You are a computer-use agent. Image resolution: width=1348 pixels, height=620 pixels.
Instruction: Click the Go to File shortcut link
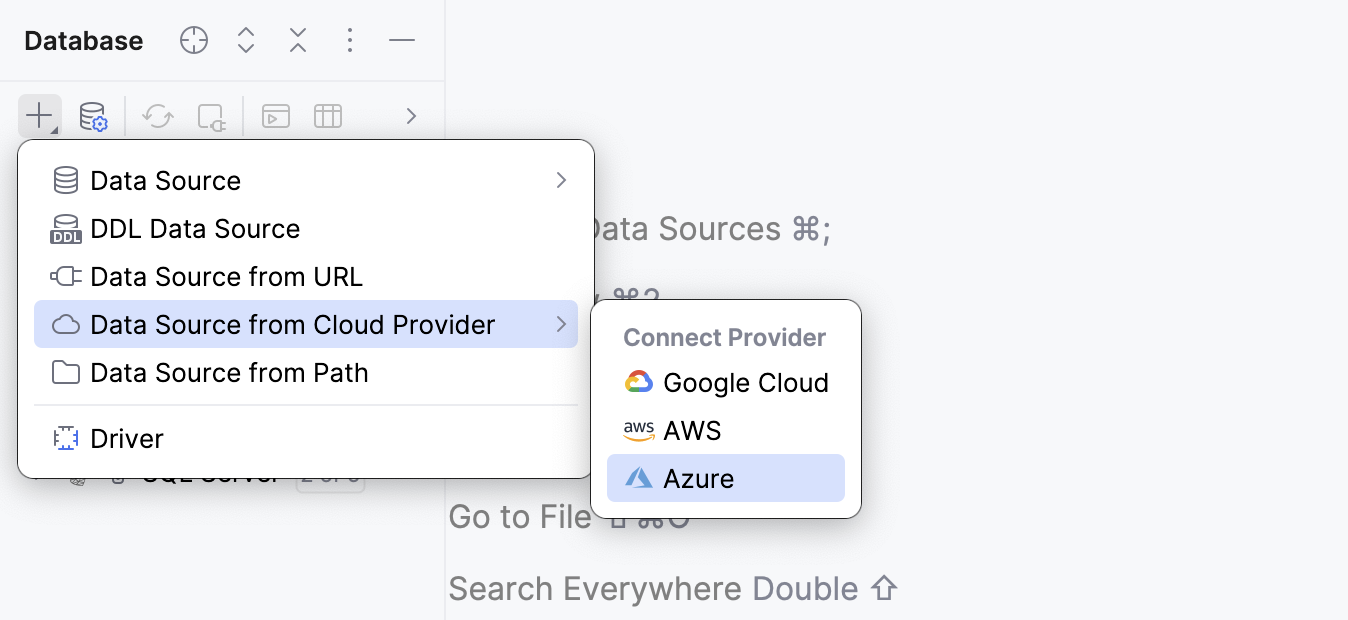point(519,516)
